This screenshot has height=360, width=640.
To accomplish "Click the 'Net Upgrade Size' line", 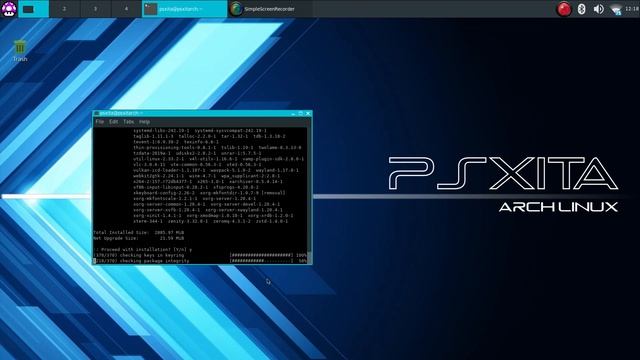I will tap(139, 238).
